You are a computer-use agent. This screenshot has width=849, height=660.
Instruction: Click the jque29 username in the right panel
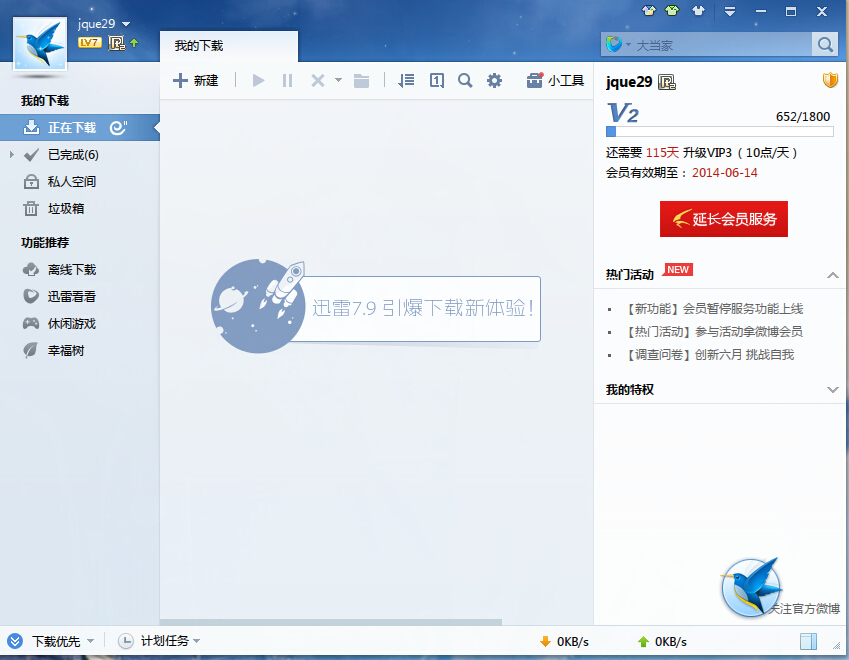[x=629, y=82]
